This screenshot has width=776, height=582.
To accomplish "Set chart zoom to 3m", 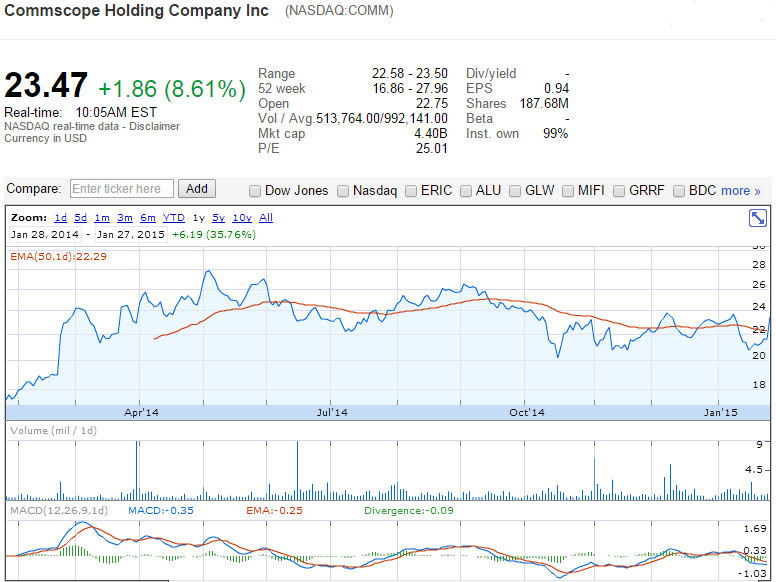I will pos(125,218).
